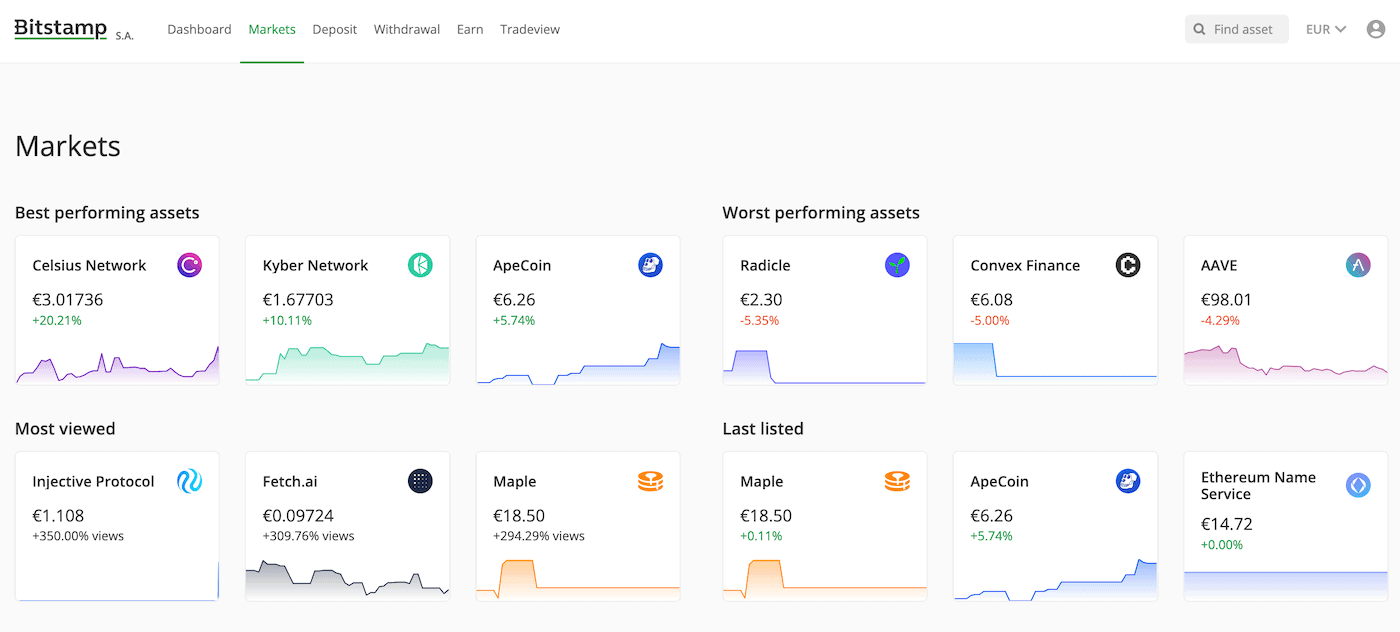Click the Kyber Network coin icon

pyautogui.click(x=420, y=265)
